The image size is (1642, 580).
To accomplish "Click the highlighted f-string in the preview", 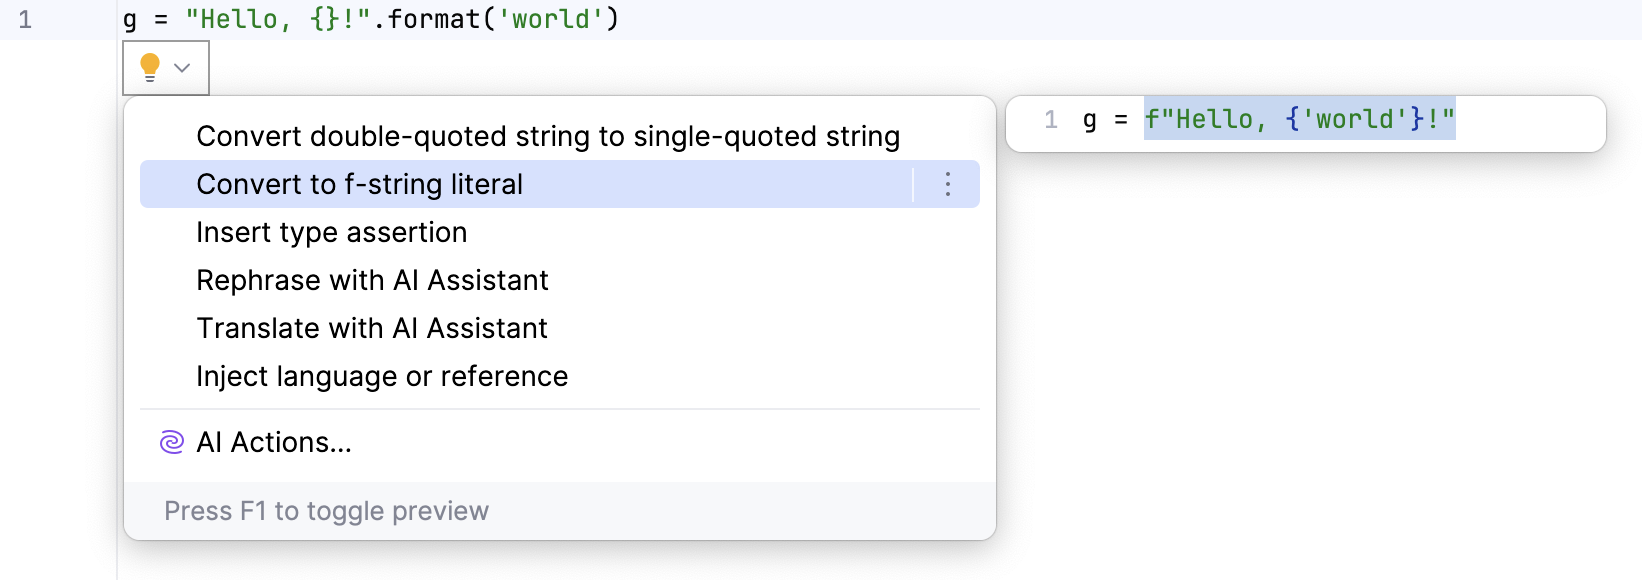I will [1299, 120].
